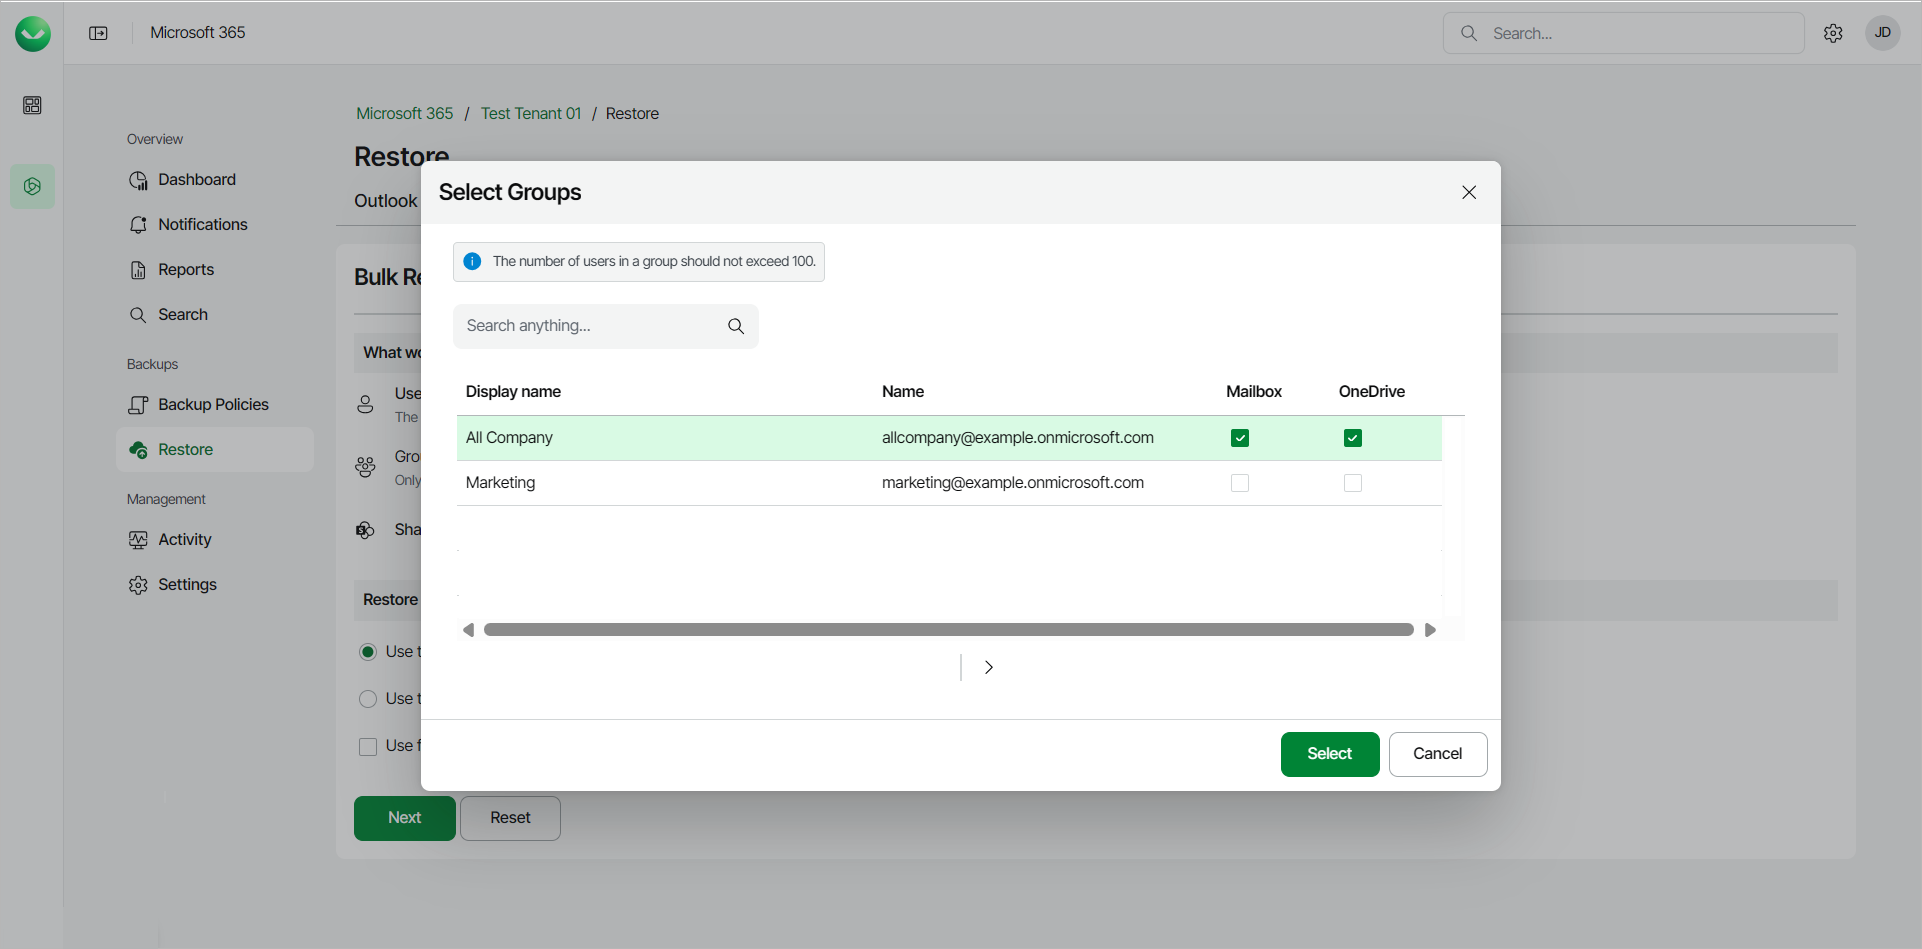The image size is (1922, 949).
Task: Click the JD user avatar
Action: (1882, 33)
